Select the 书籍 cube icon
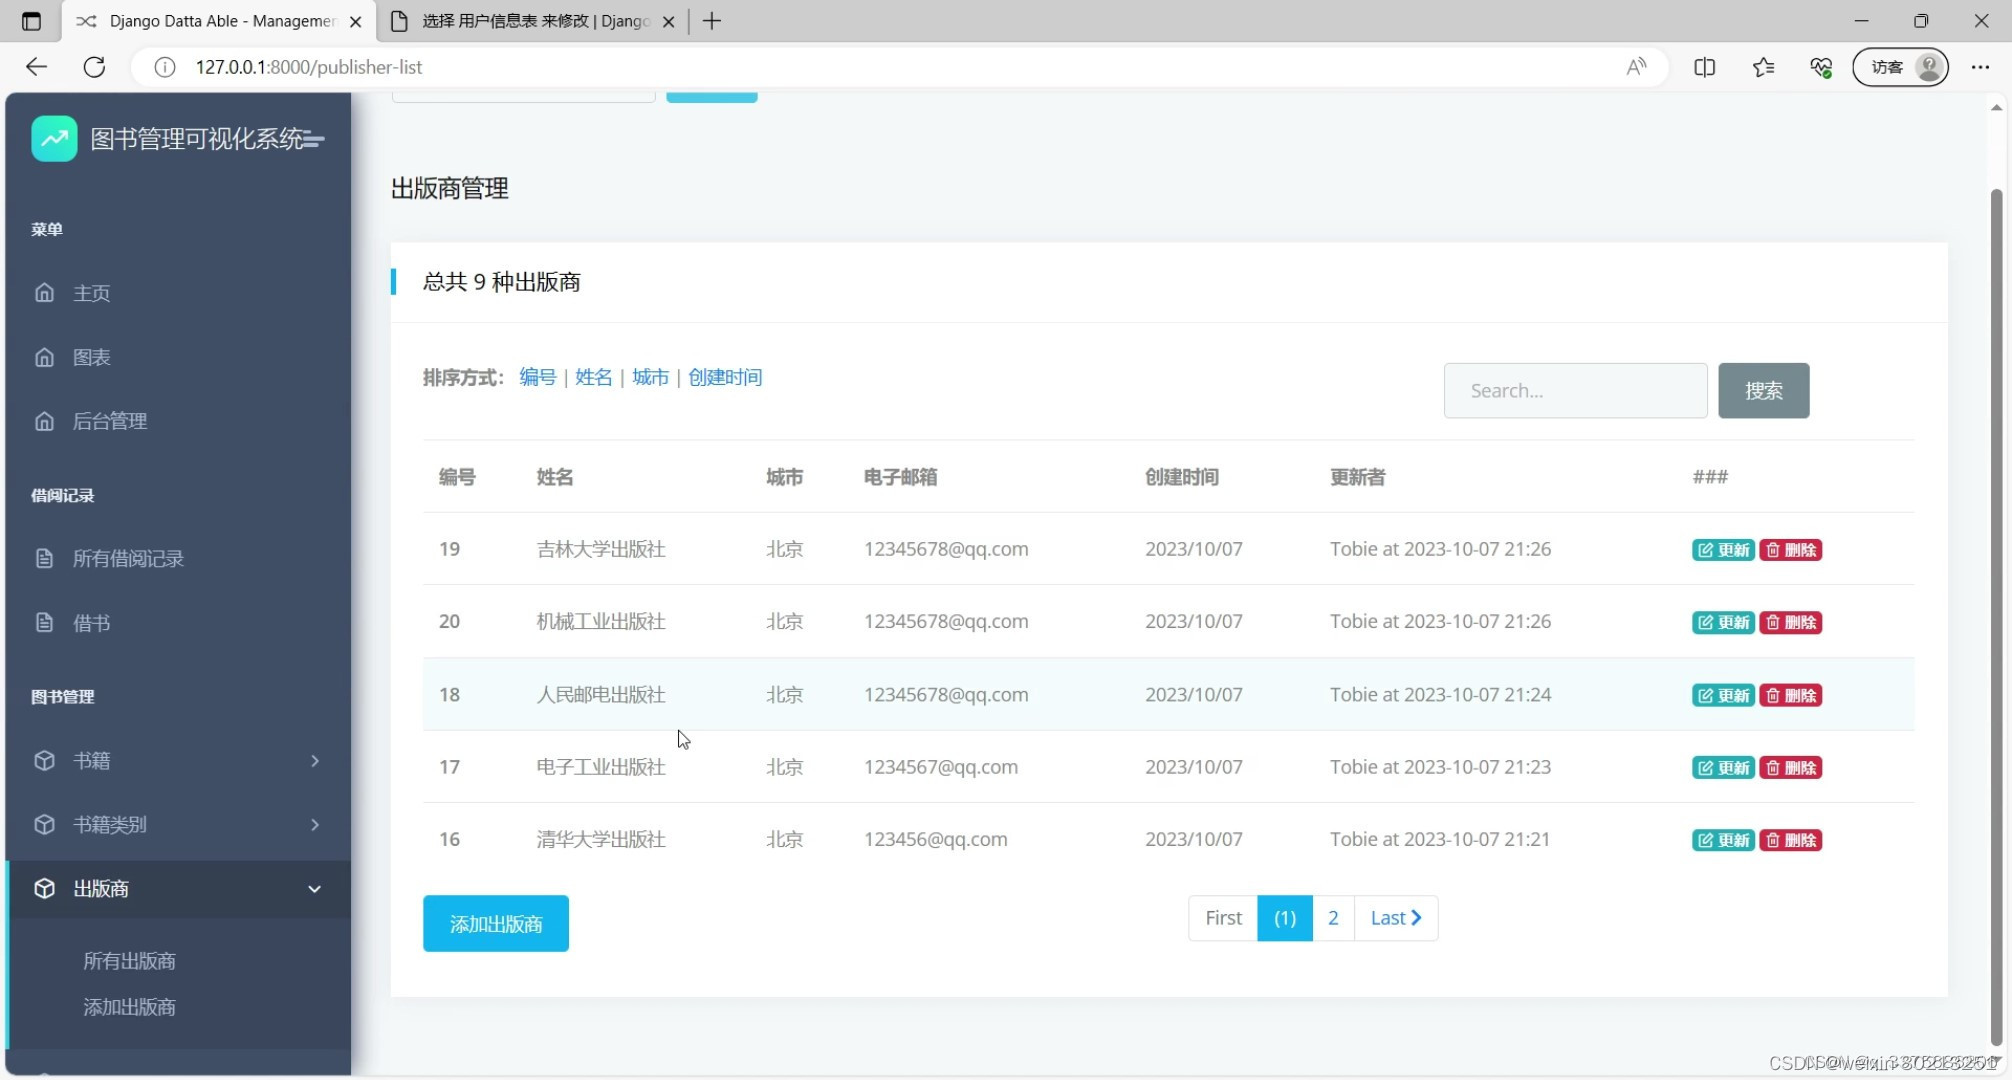2012x1080 pixels. pyautogui.click(x=45, y=760)
